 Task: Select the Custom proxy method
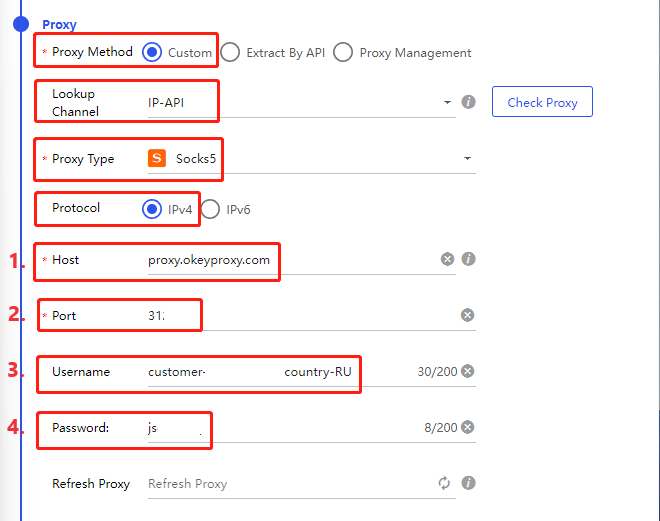pos(152,52)
